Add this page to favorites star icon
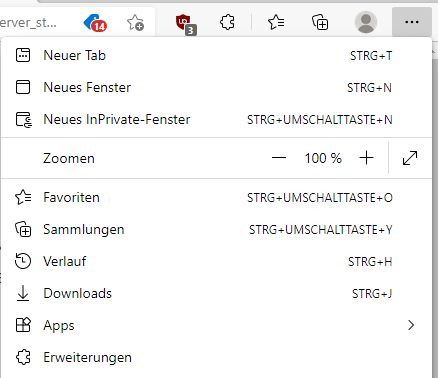 135,23
